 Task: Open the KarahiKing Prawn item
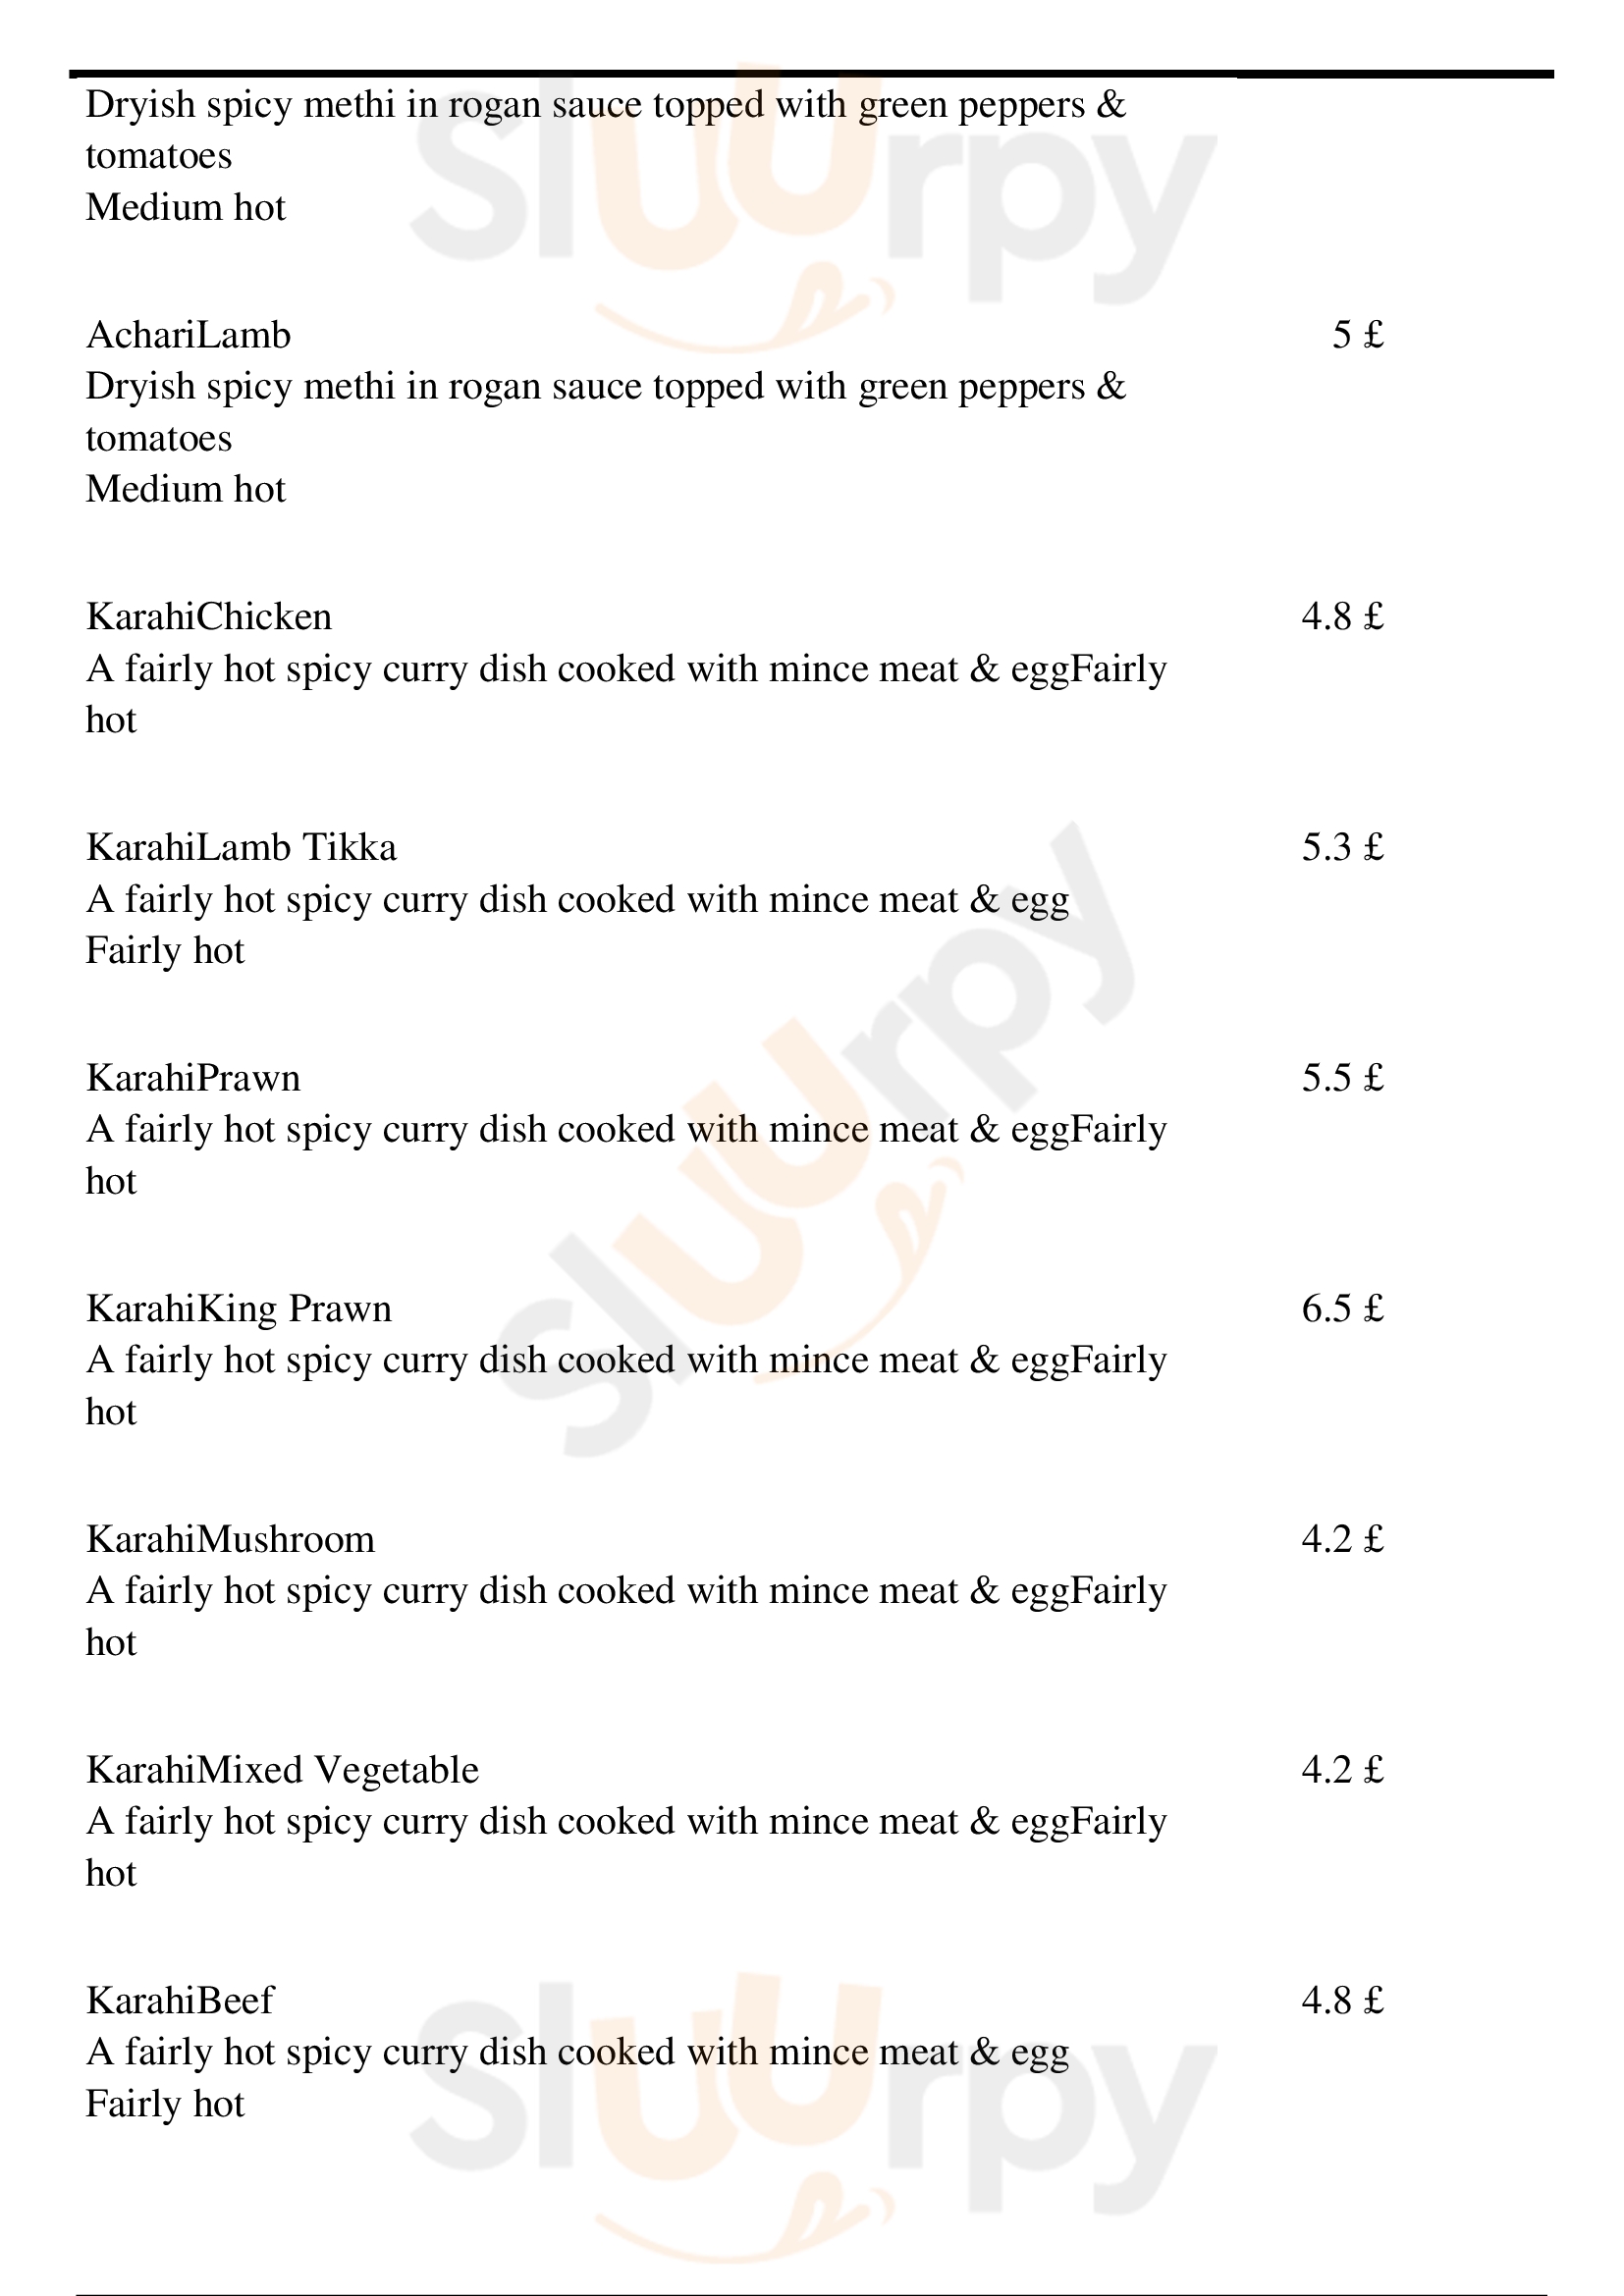[239, 1309]
